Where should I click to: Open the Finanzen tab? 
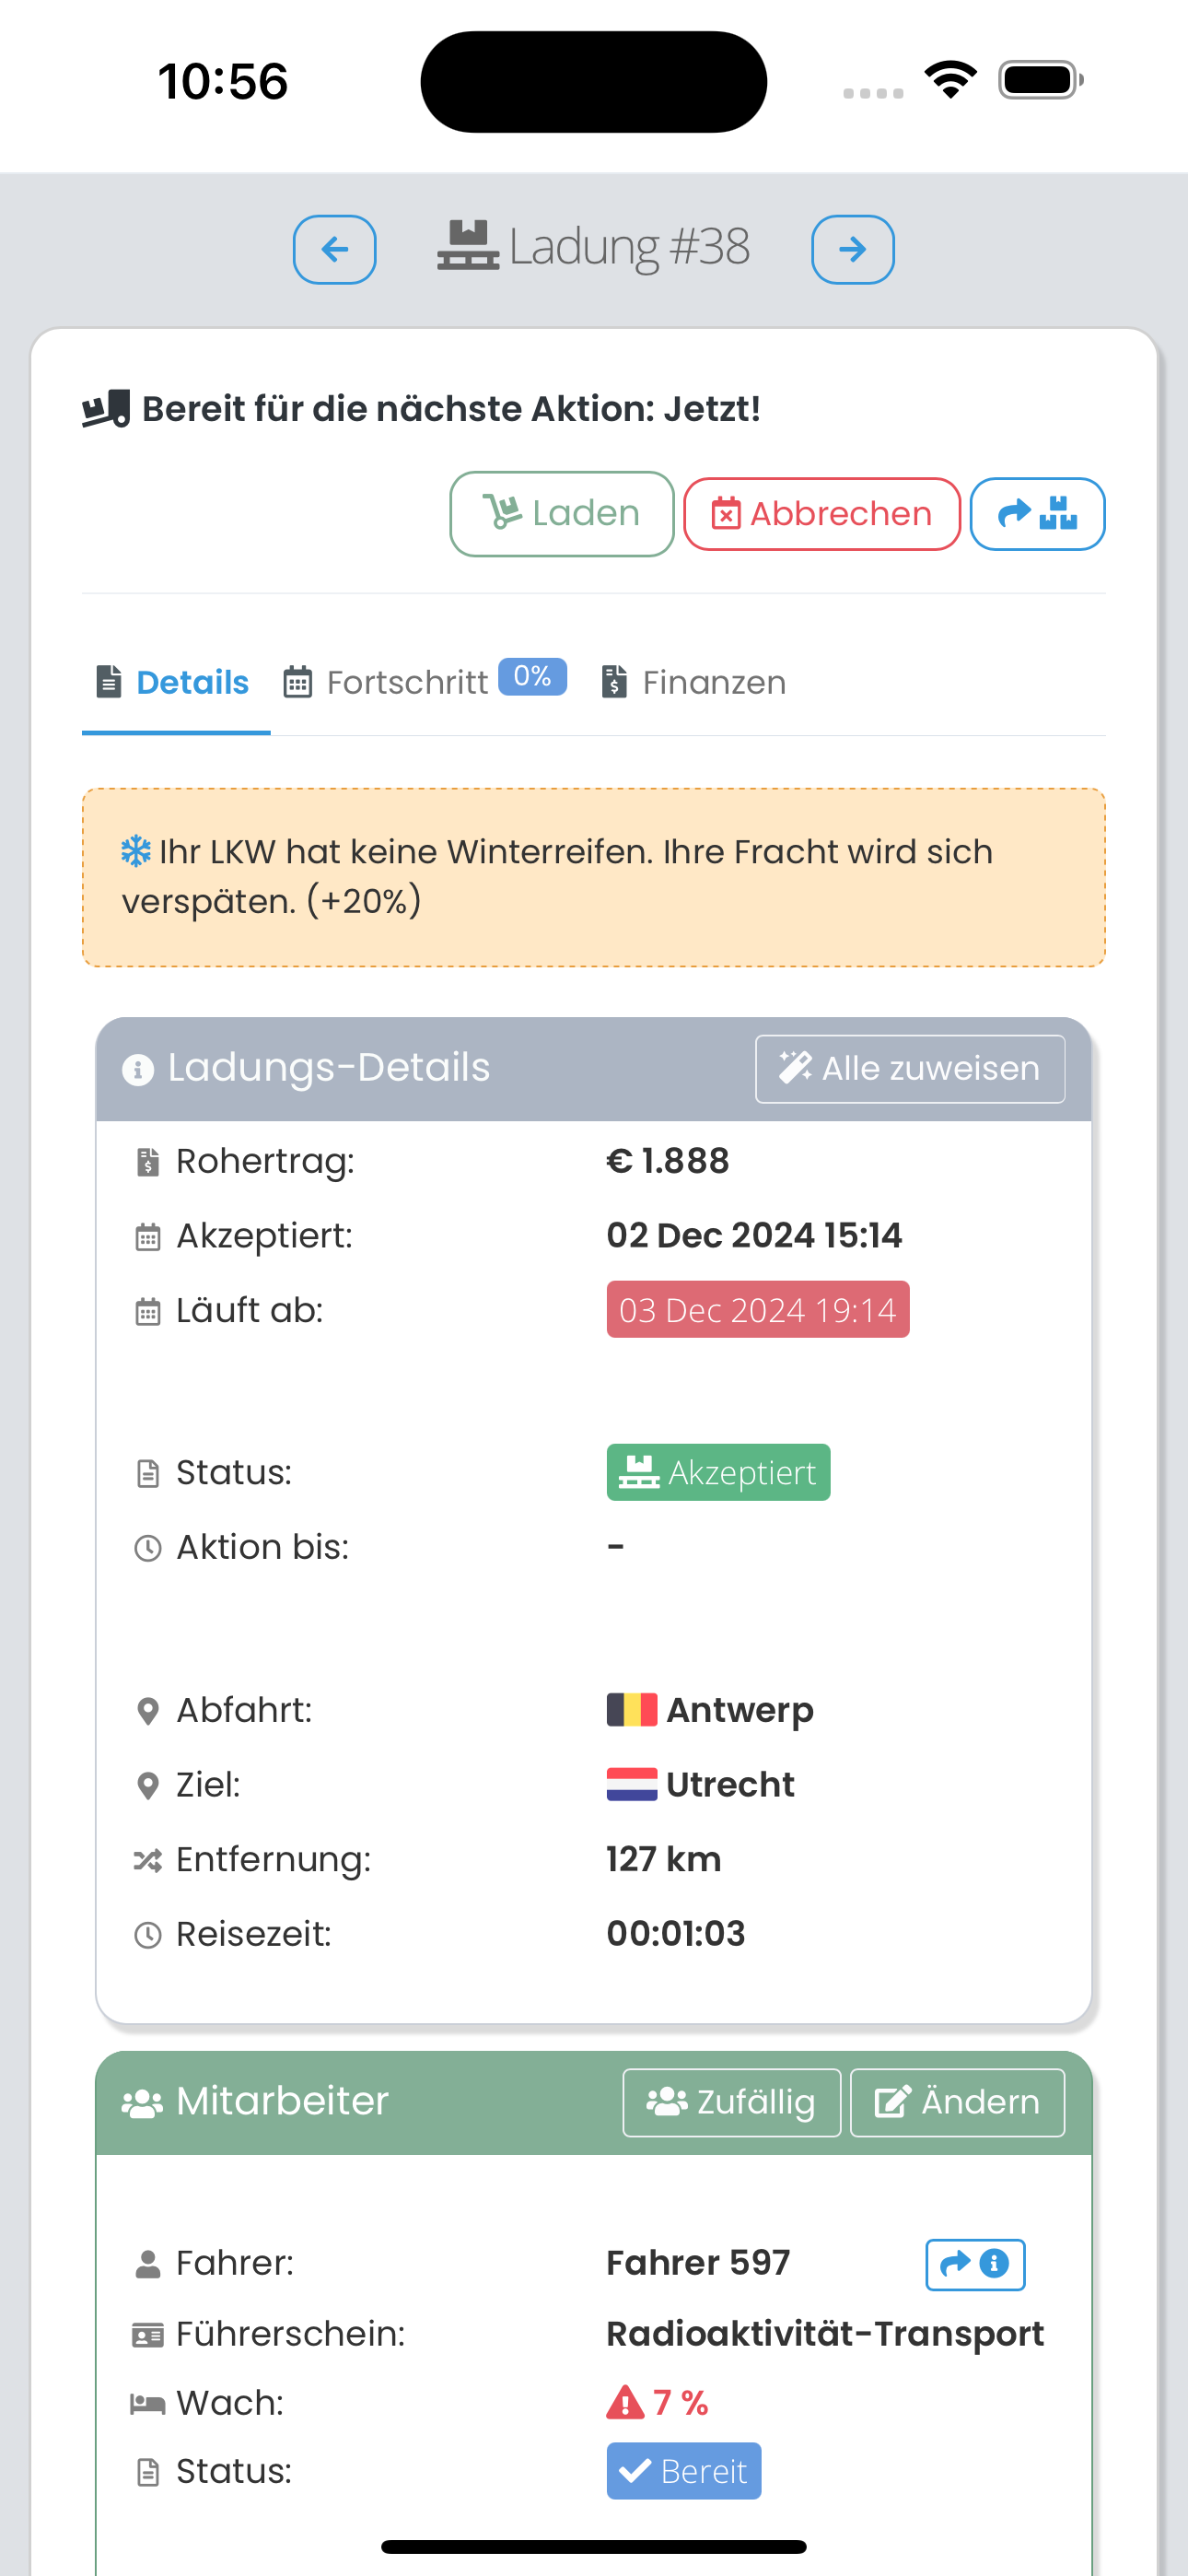coord(694,683)
